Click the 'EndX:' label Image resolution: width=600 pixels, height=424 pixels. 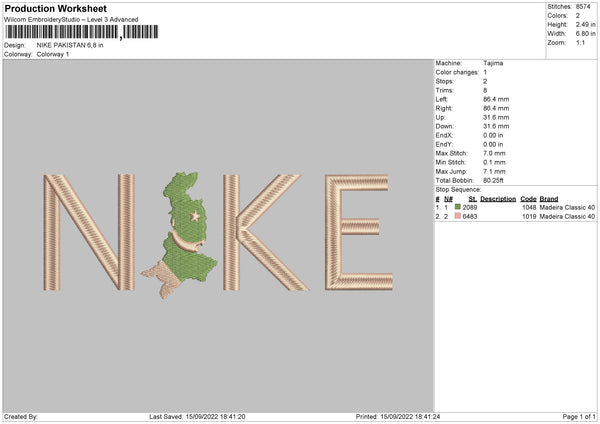tap(444, 135)
